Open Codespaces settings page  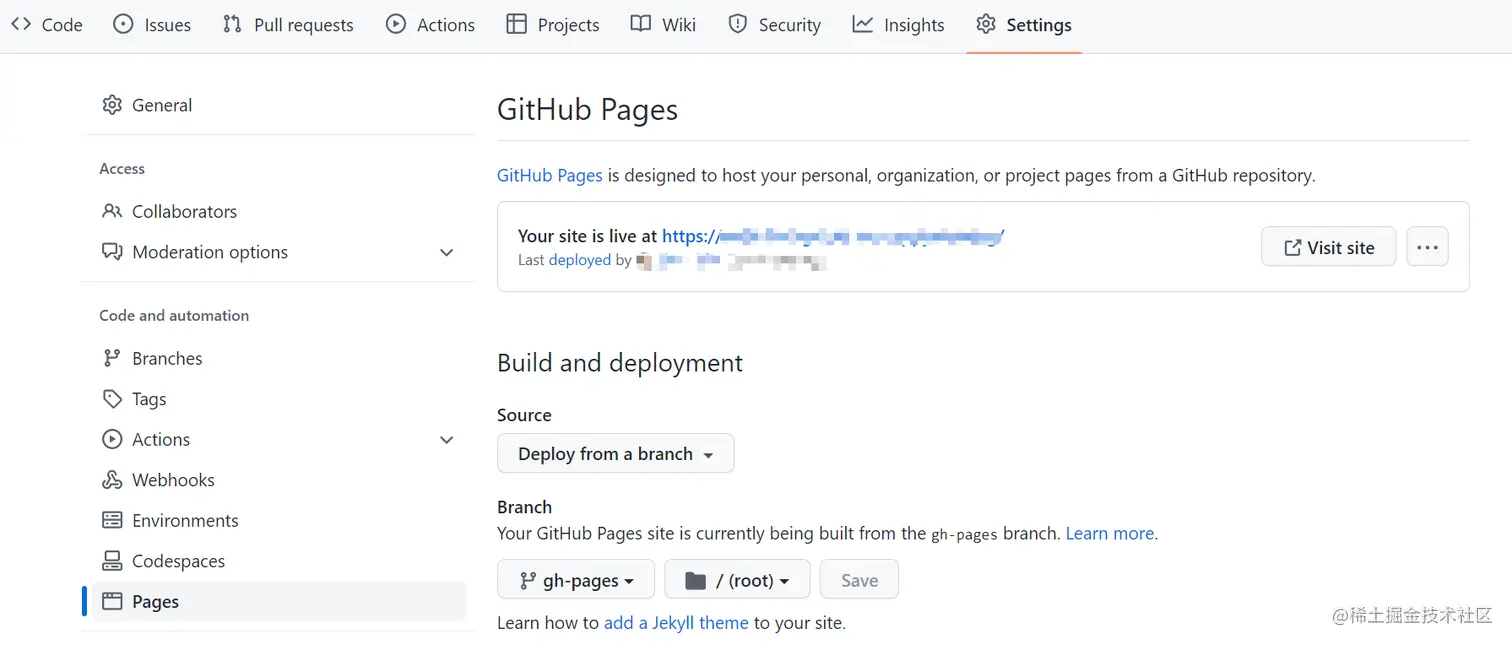(x=278, y=561)
